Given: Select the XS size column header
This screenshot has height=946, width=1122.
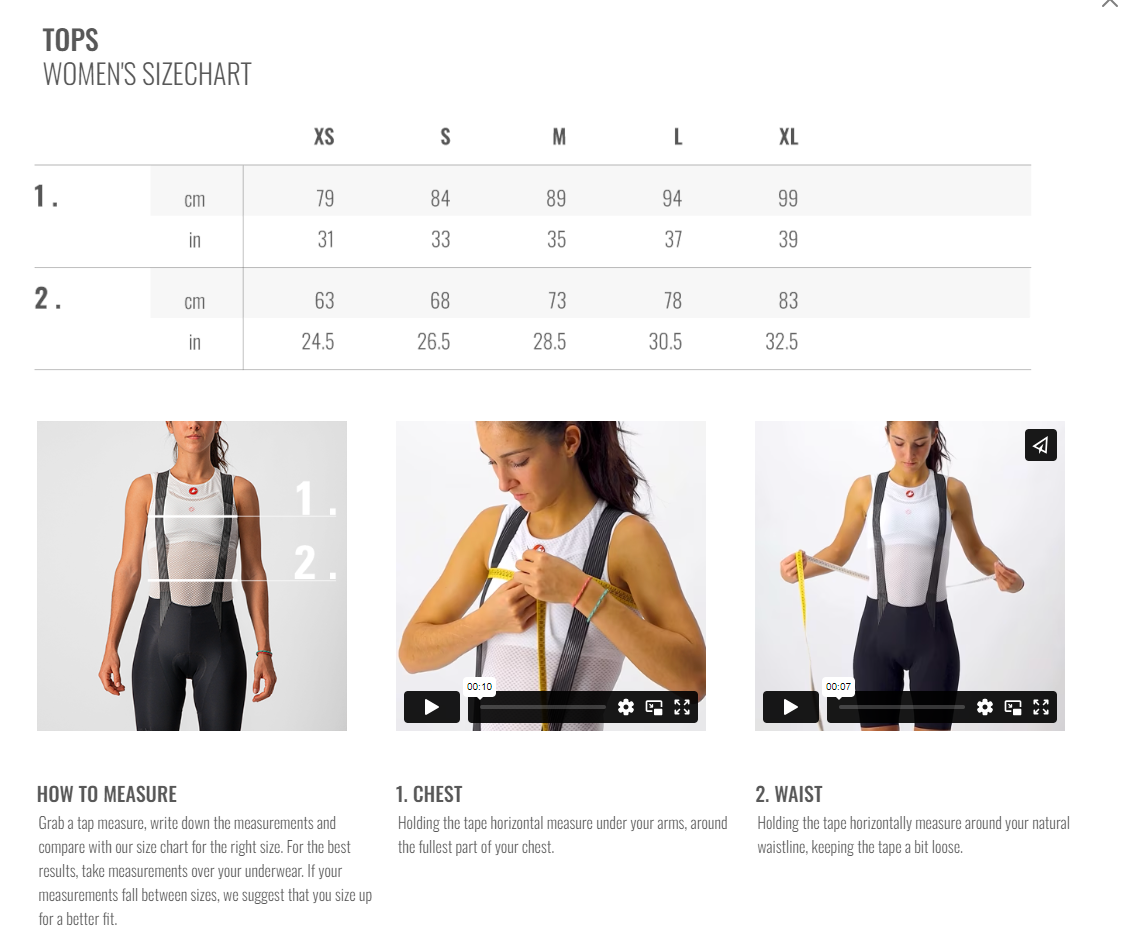Looking at the screenshot, I should (x=324, y=137).
